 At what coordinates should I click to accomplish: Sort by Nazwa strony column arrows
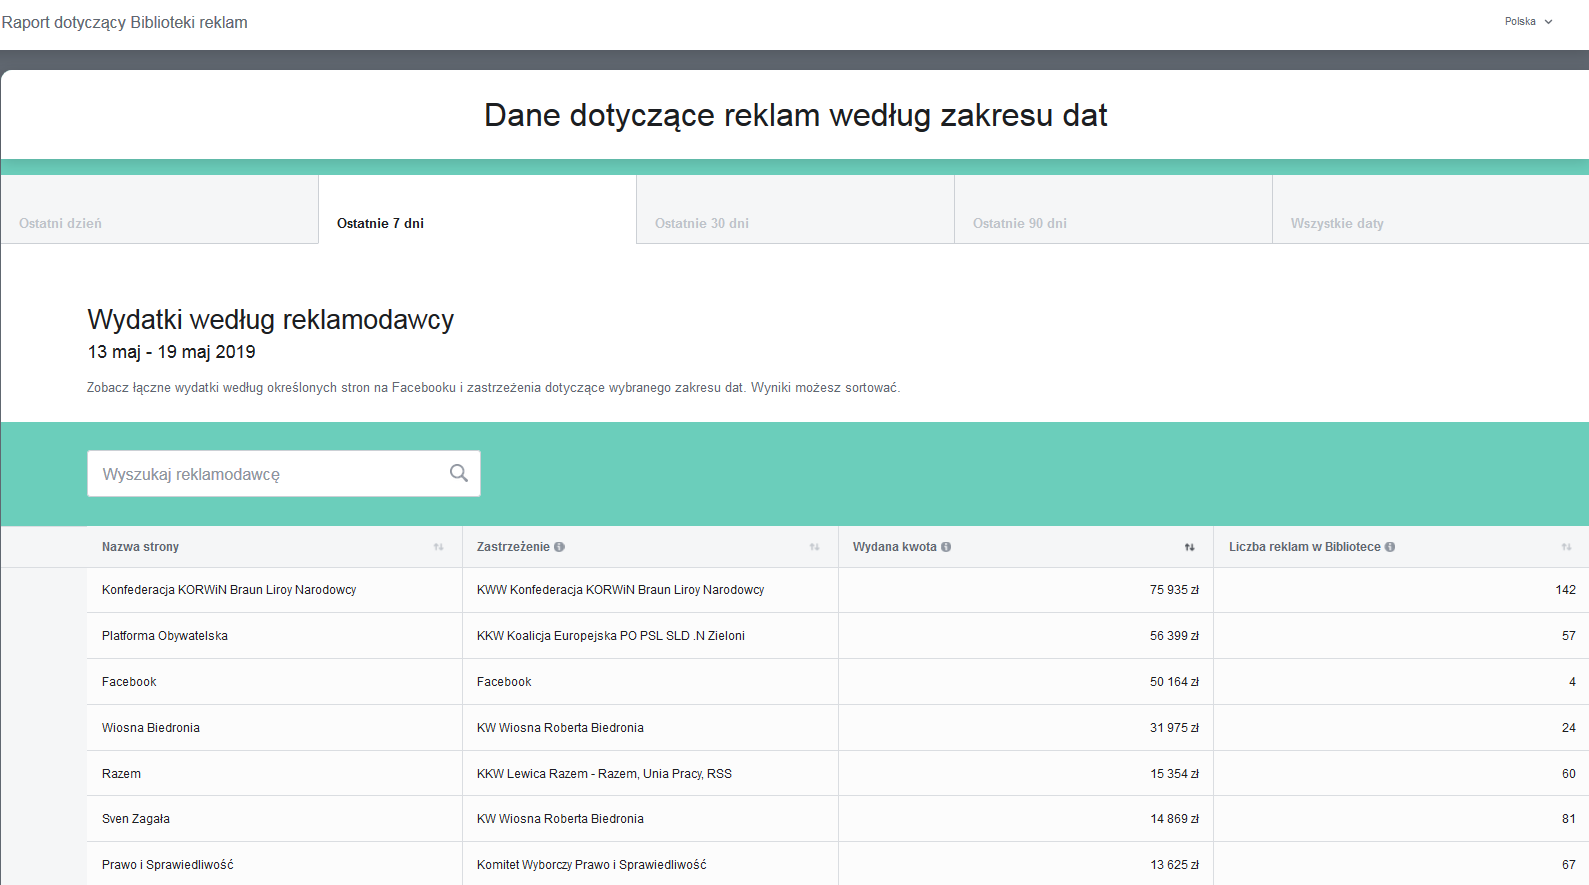click(438, 547)
